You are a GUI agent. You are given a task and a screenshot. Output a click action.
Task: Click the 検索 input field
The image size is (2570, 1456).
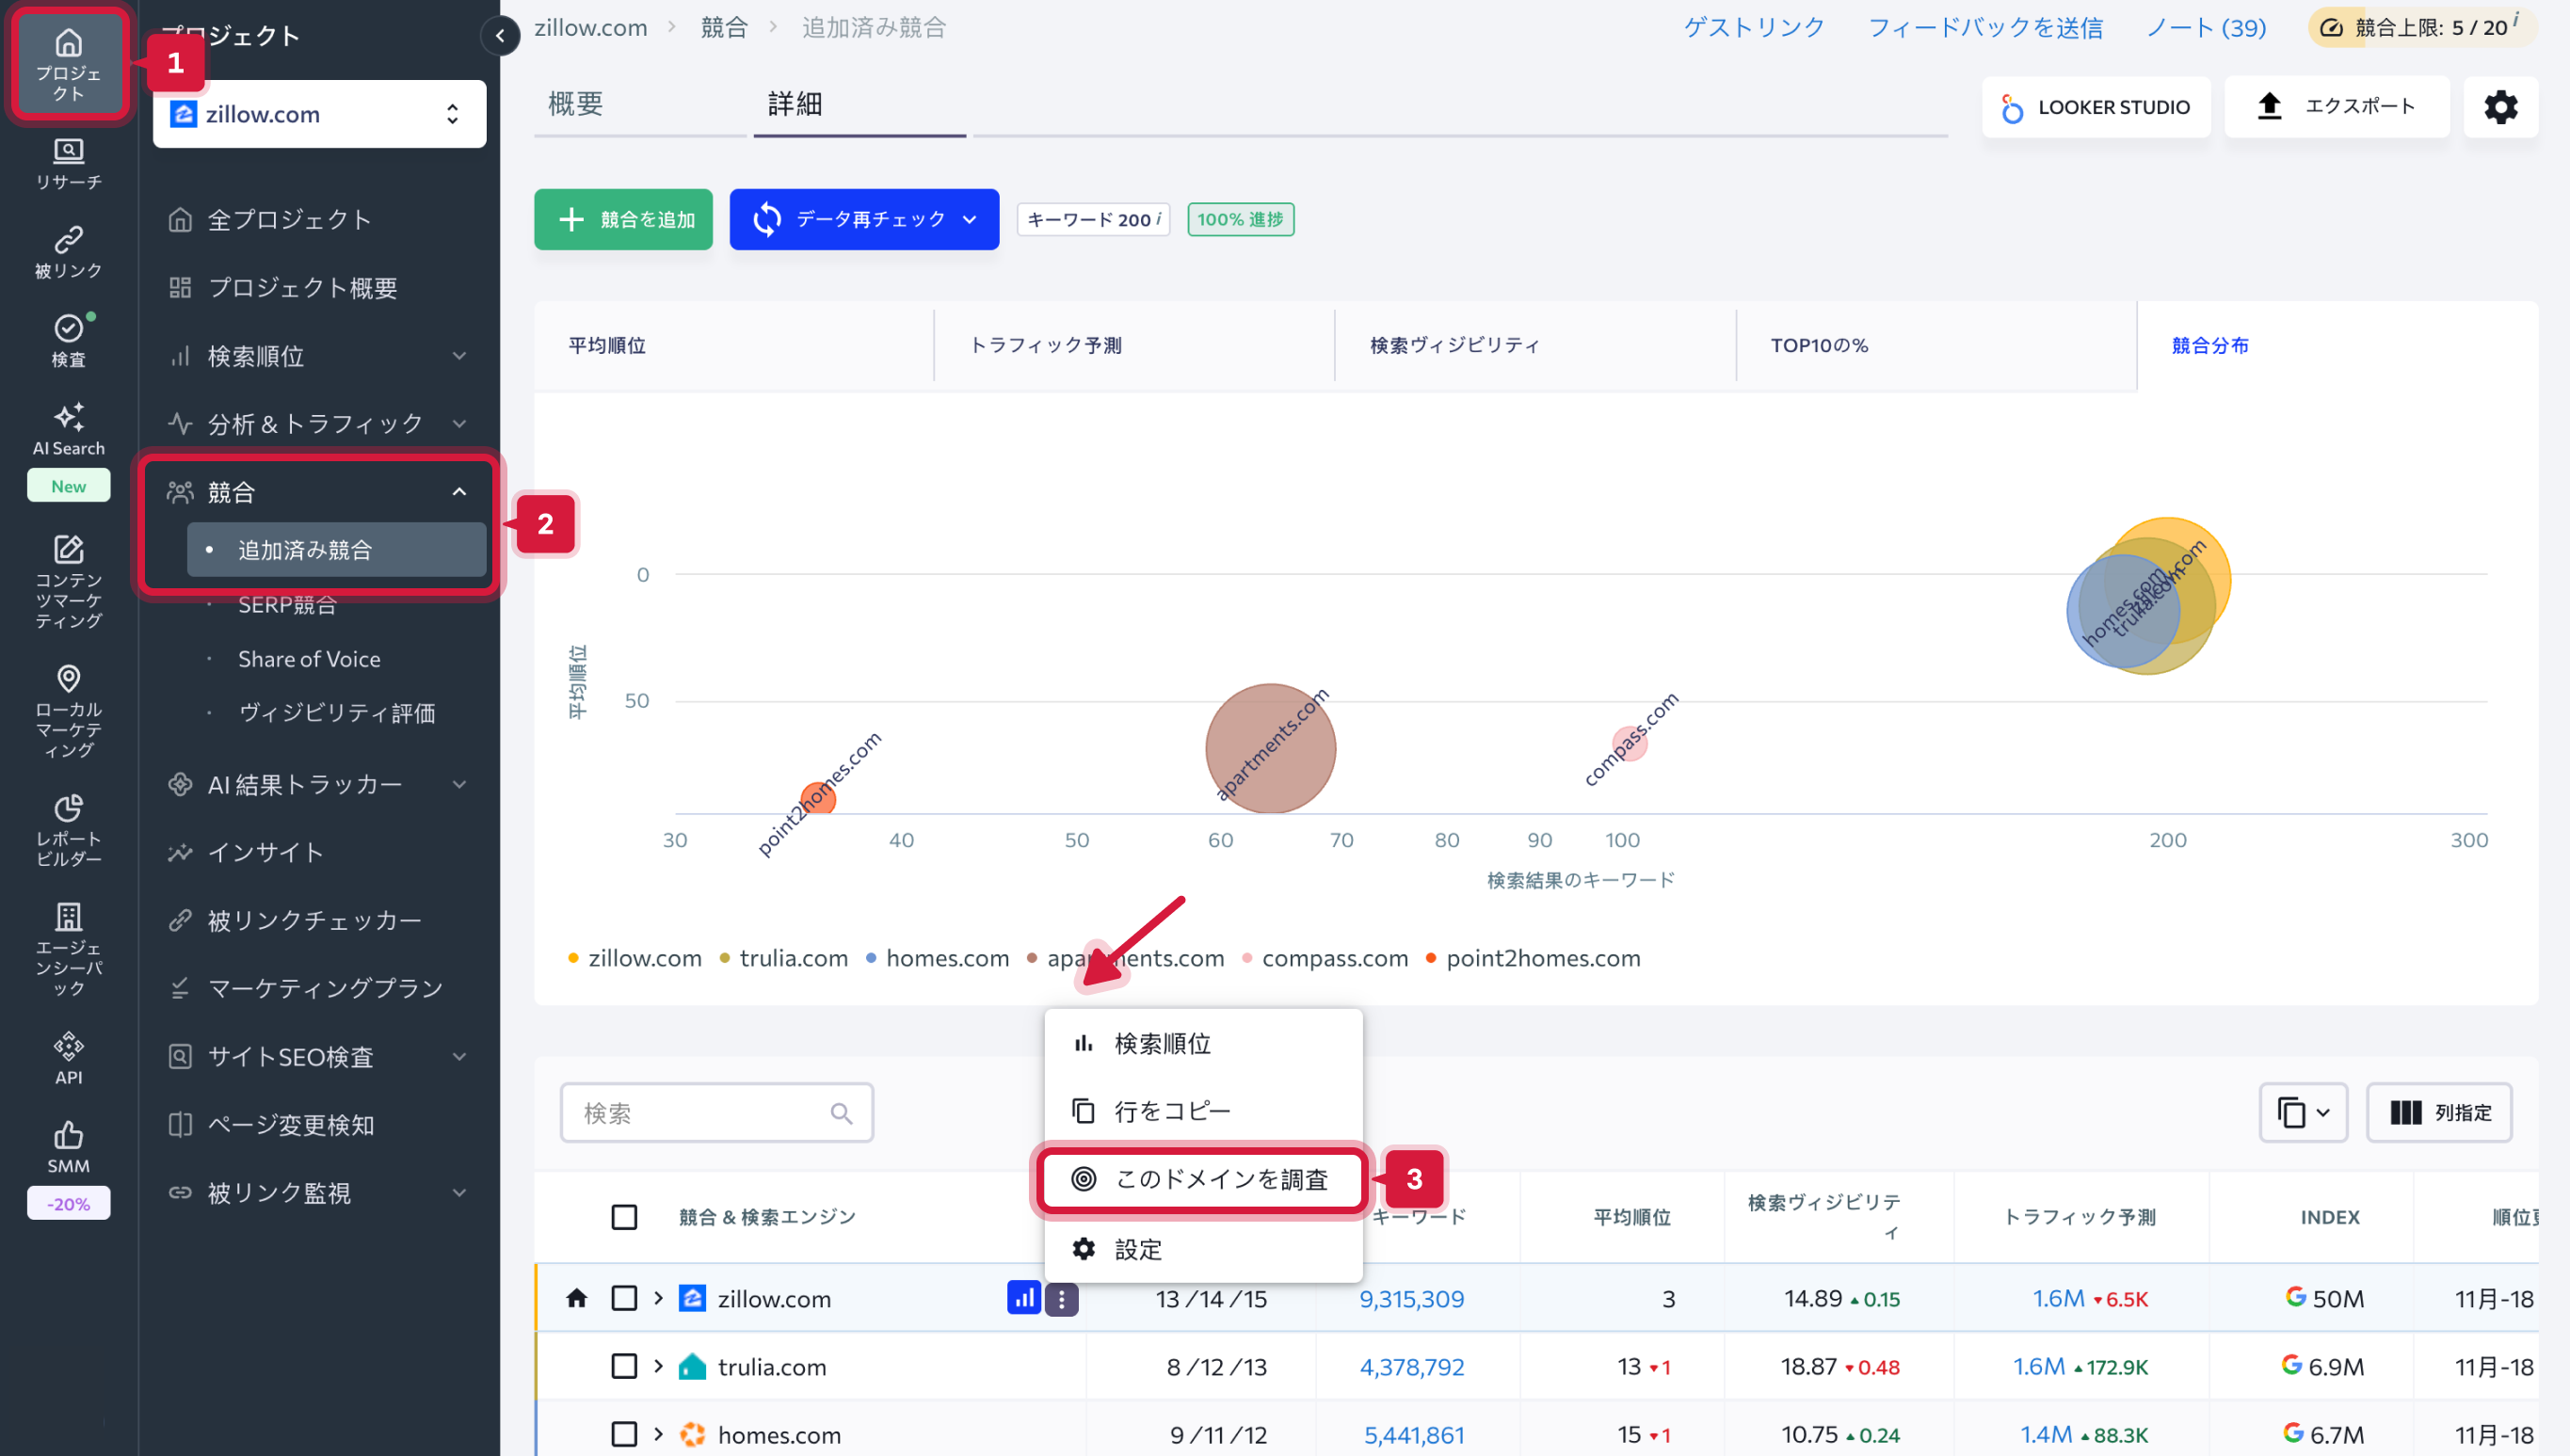700,1113
